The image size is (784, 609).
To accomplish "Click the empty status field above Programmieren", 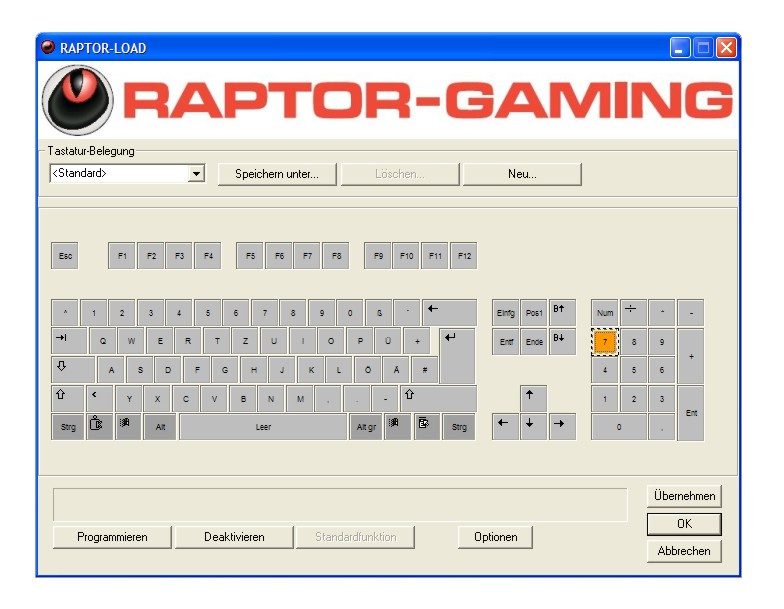I will pos(339,504).
